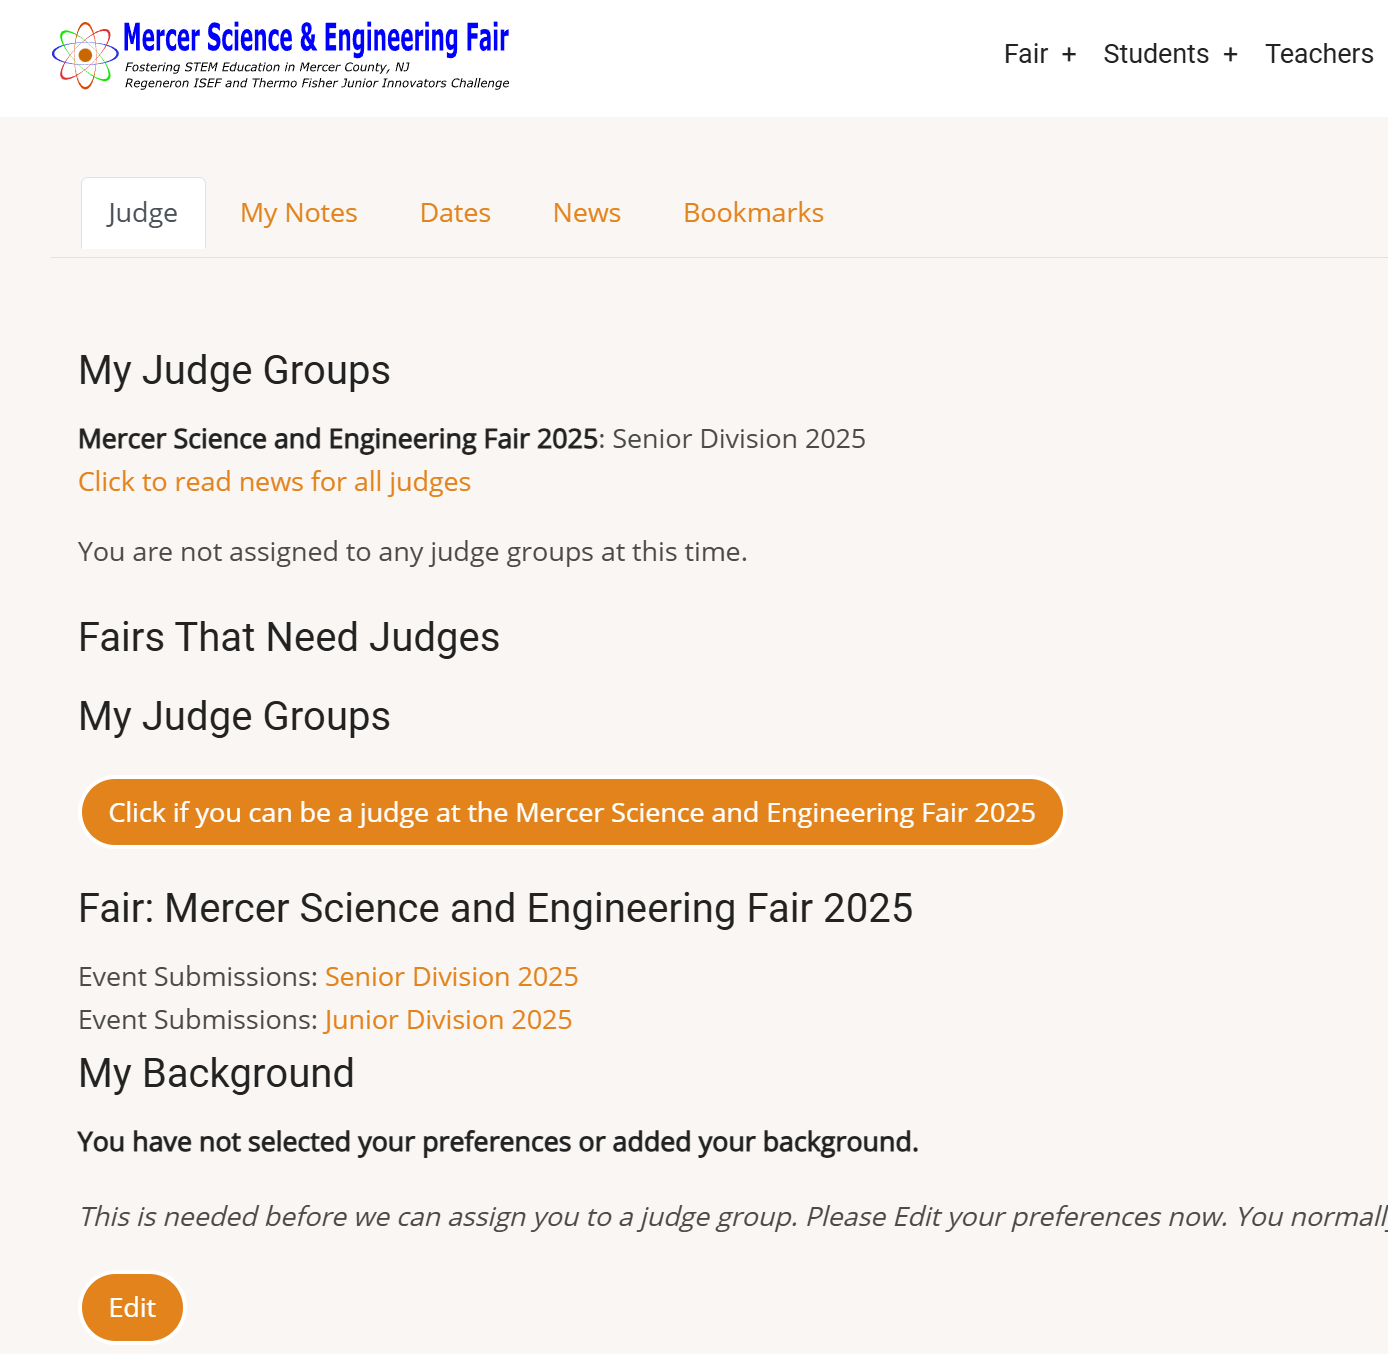Viewport: 1388px width, 1354px height.
Task: Open the News tab
Action: click(x=587, y=213)
